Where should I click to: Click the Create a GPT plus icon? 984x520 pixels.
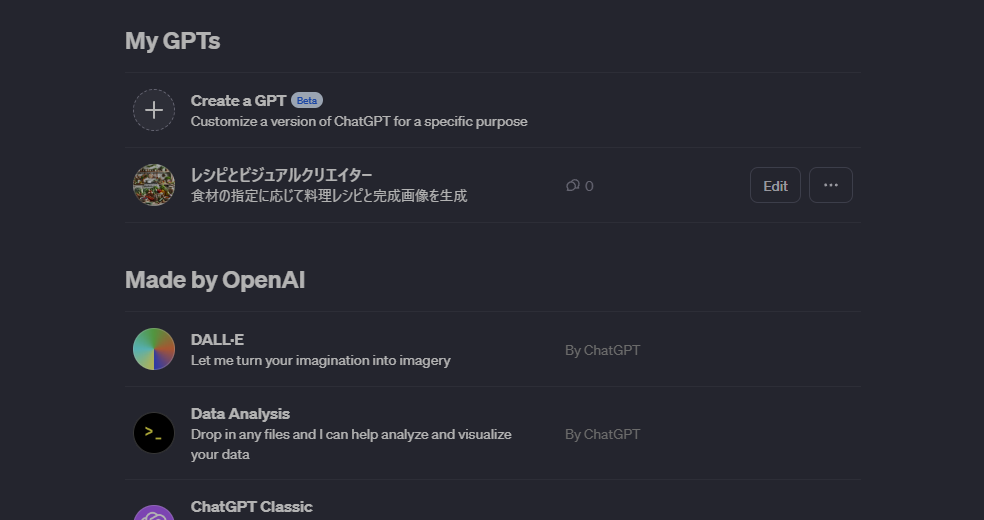coord(154,110)
